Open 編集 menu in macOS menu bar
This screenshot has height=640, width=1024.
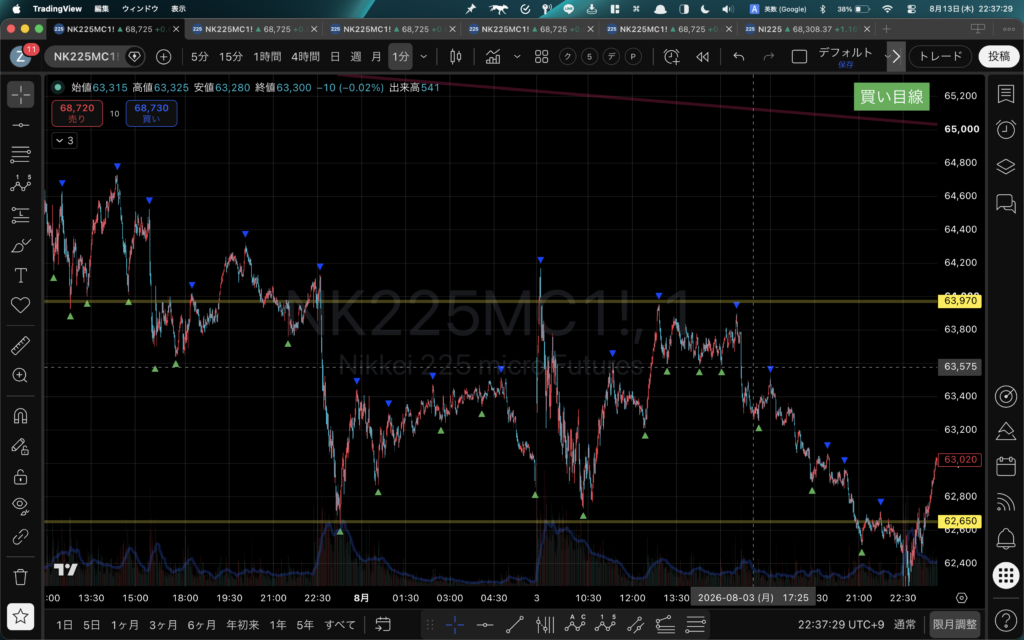click(101, 9)
